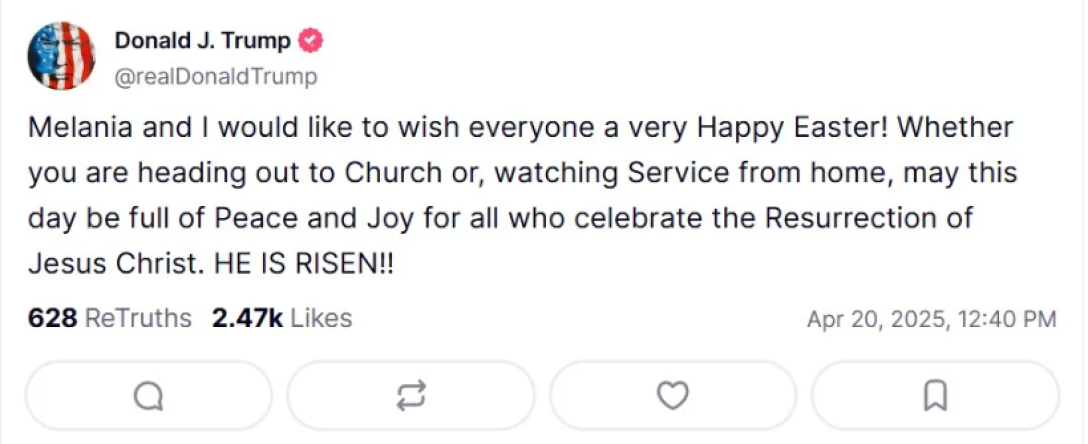
Task: Open the Apr 20, 2025 timestamp
Action: click(931, 320)
